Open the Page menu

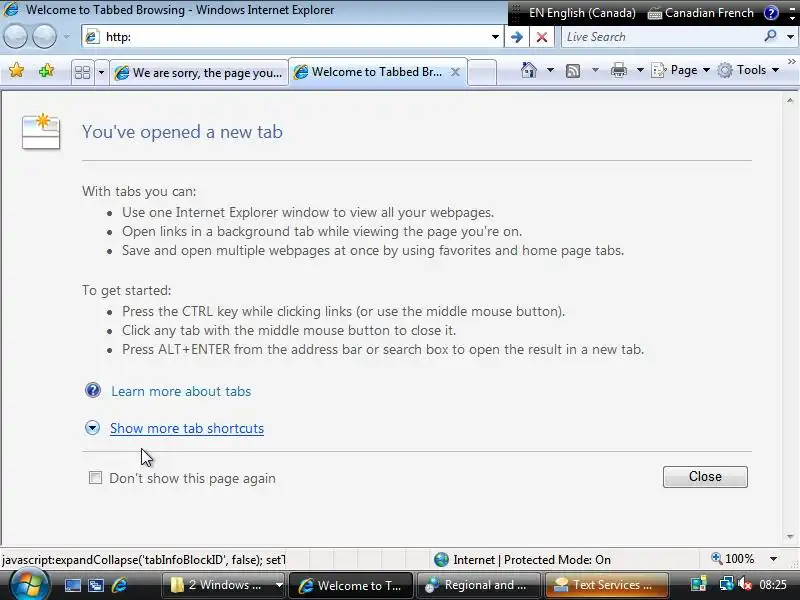681,70
